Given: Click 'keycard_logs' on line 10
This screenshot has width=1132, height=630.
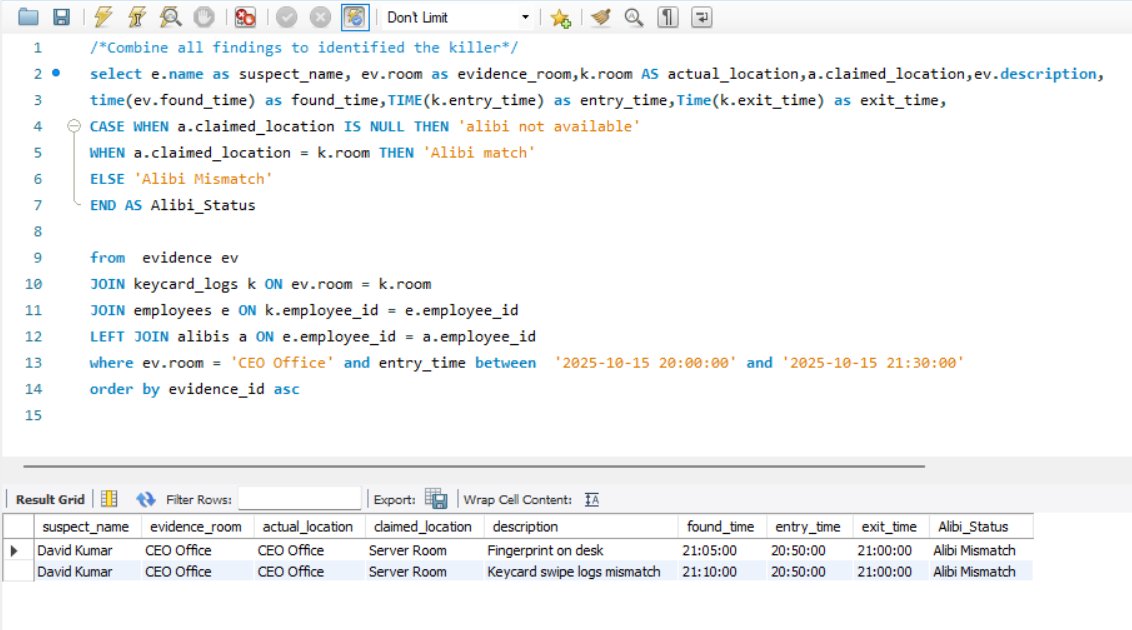Looking at the screenshot, I should [x=186, y=284].
